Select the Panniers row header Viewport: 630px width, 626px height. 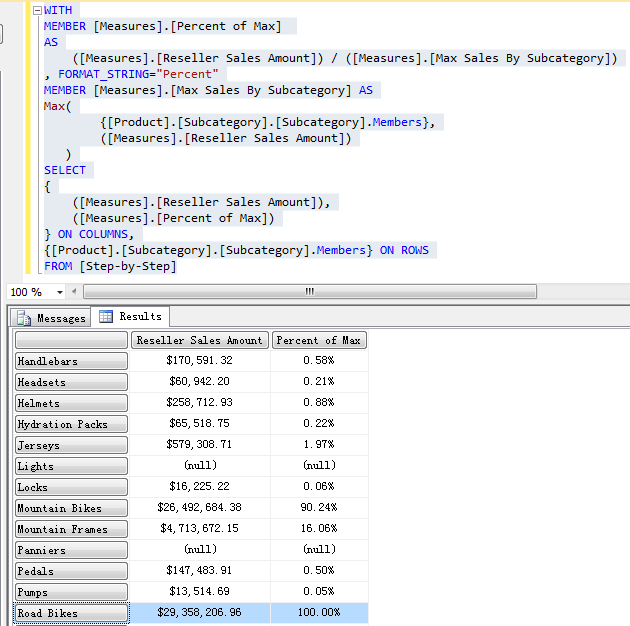coord(72,550)
